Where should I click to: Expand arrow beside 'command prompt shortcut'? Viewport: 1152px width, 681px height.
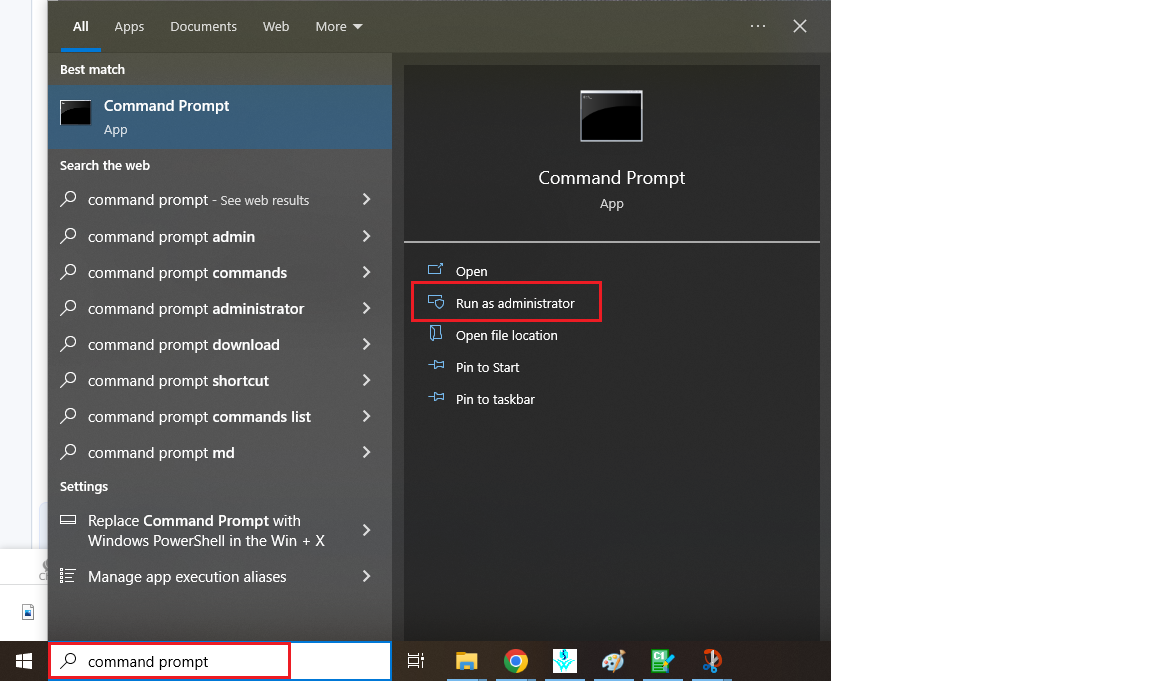point(367,381)
